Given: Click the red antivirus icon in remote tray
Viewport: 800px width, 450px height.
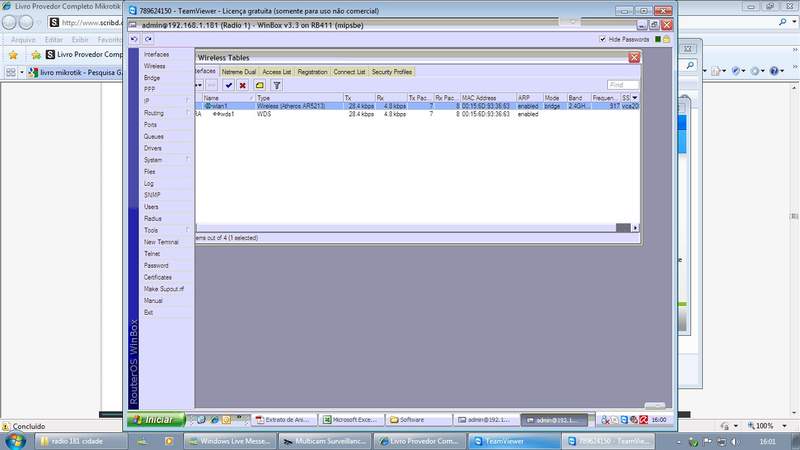Looking at the screenshot, I should click(x=644, y=420).
